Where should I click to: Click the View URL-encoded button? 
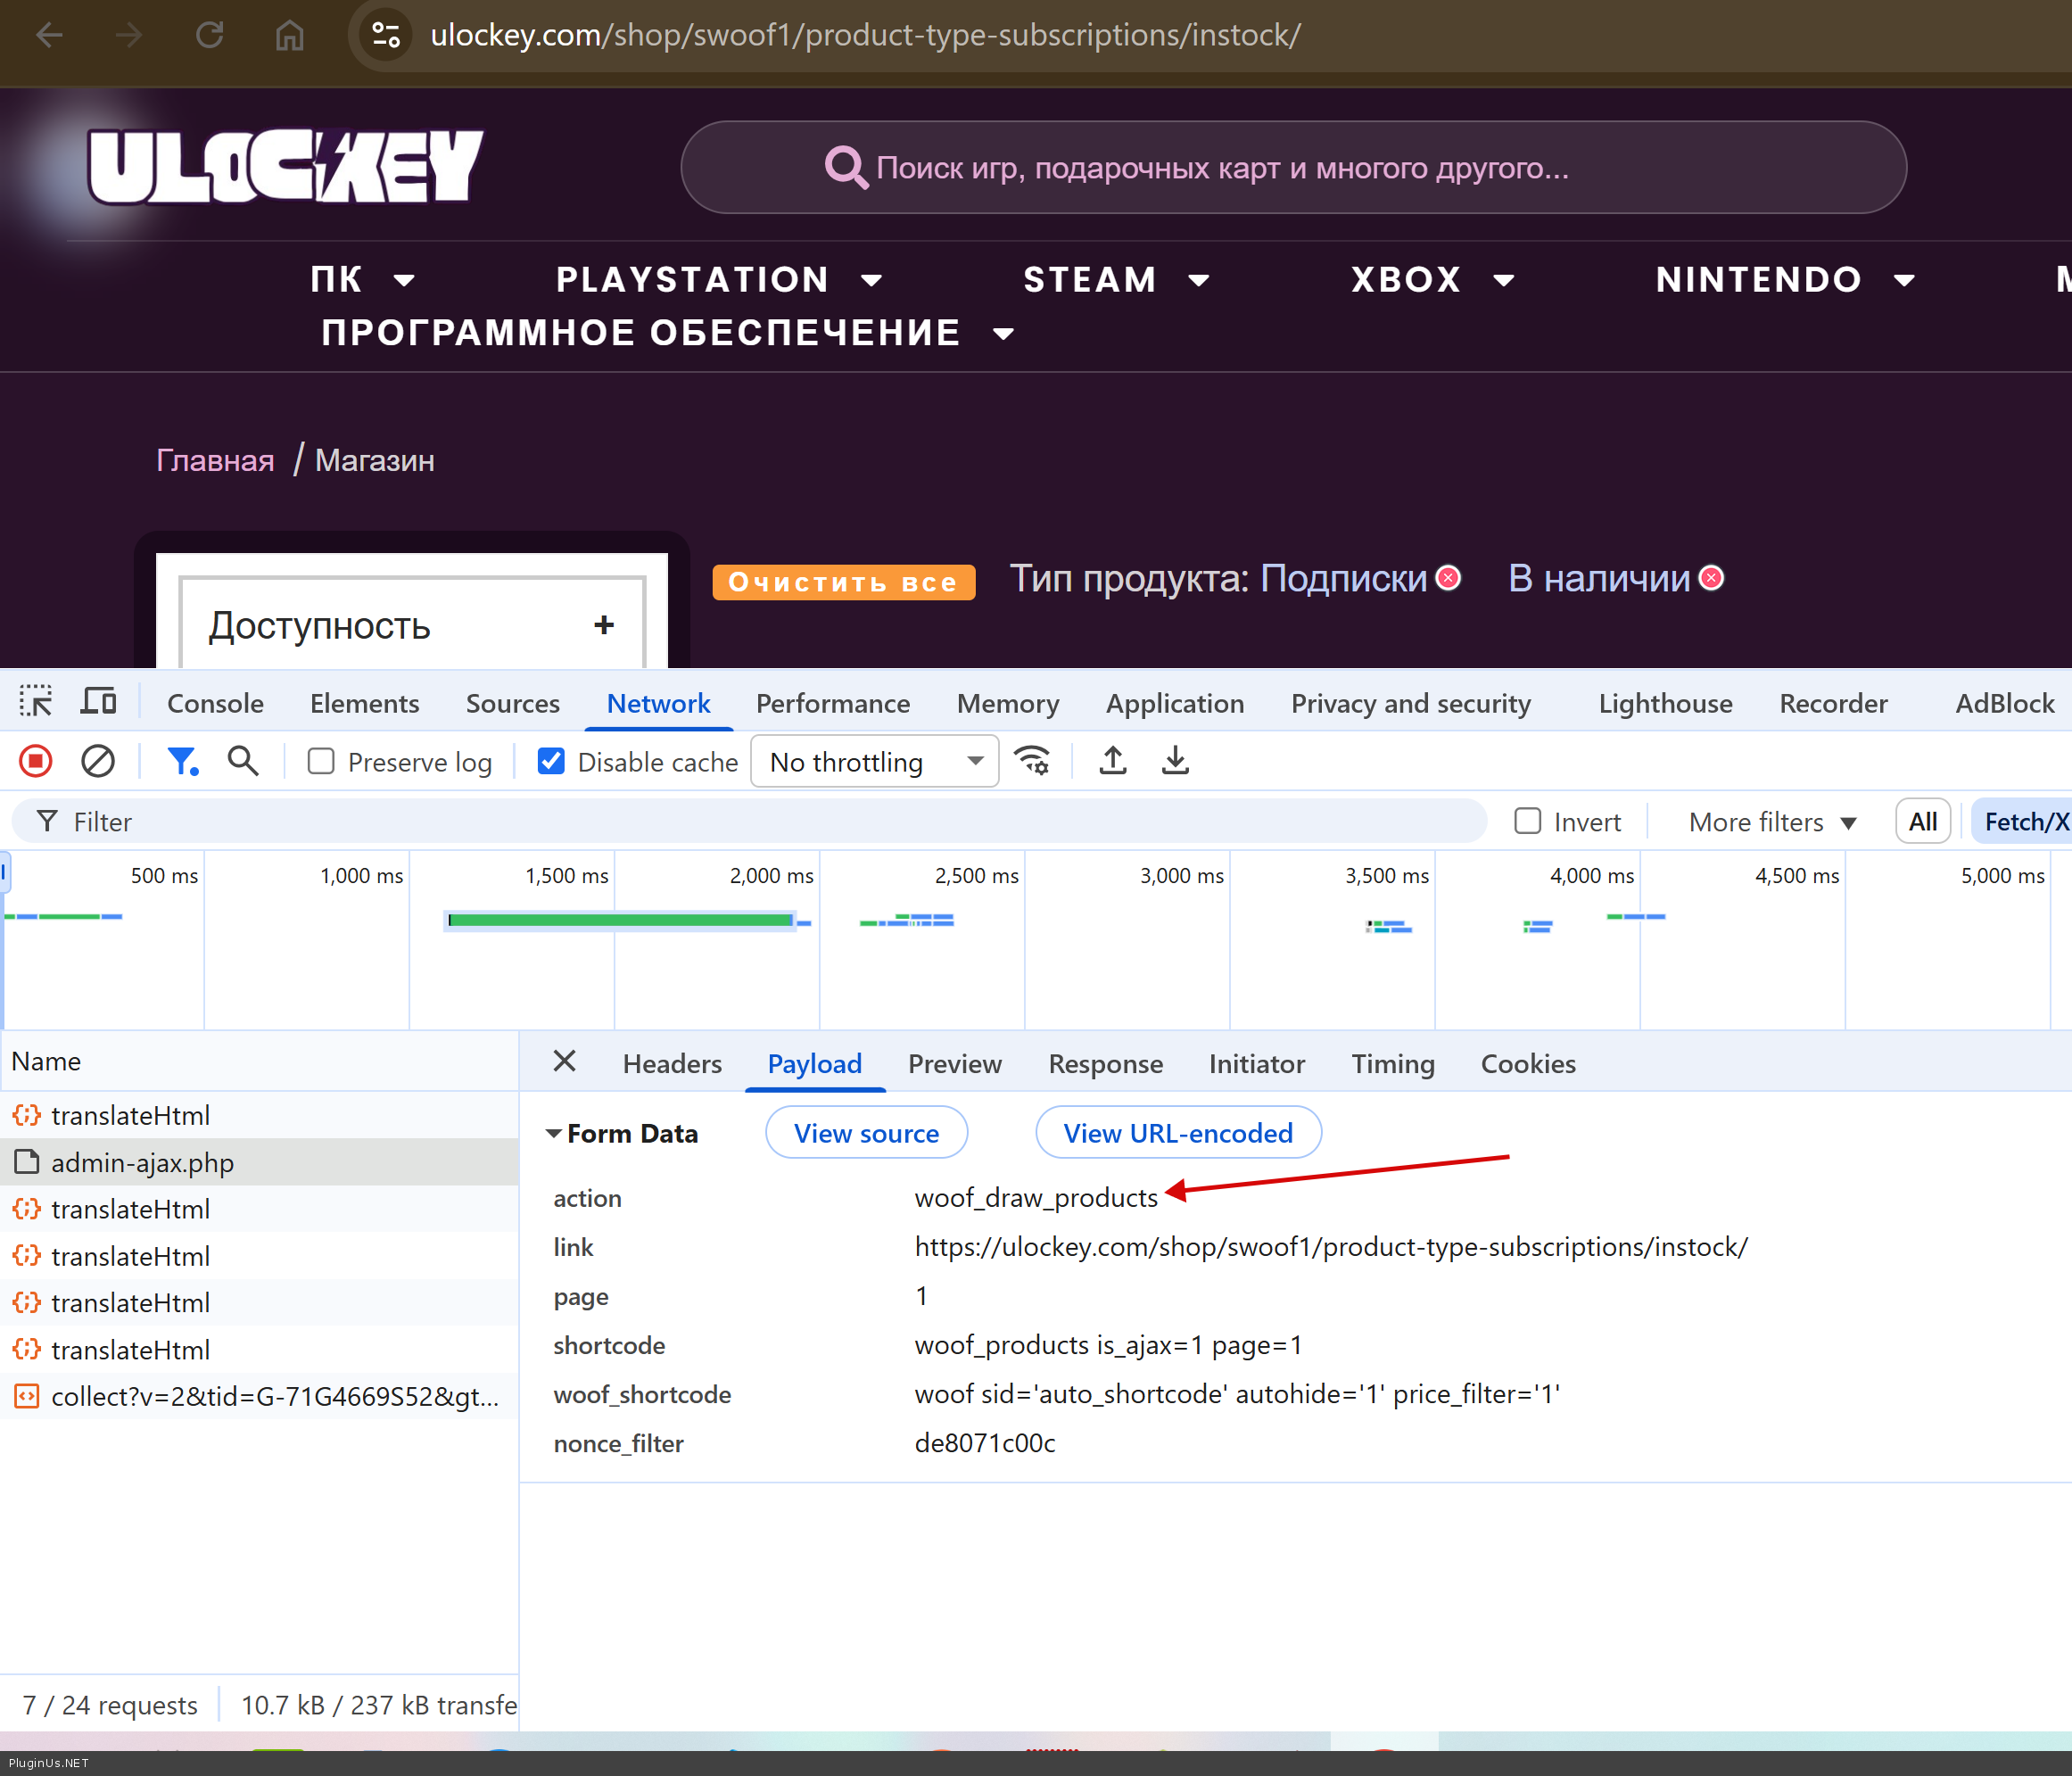tap(1177, 1133)
